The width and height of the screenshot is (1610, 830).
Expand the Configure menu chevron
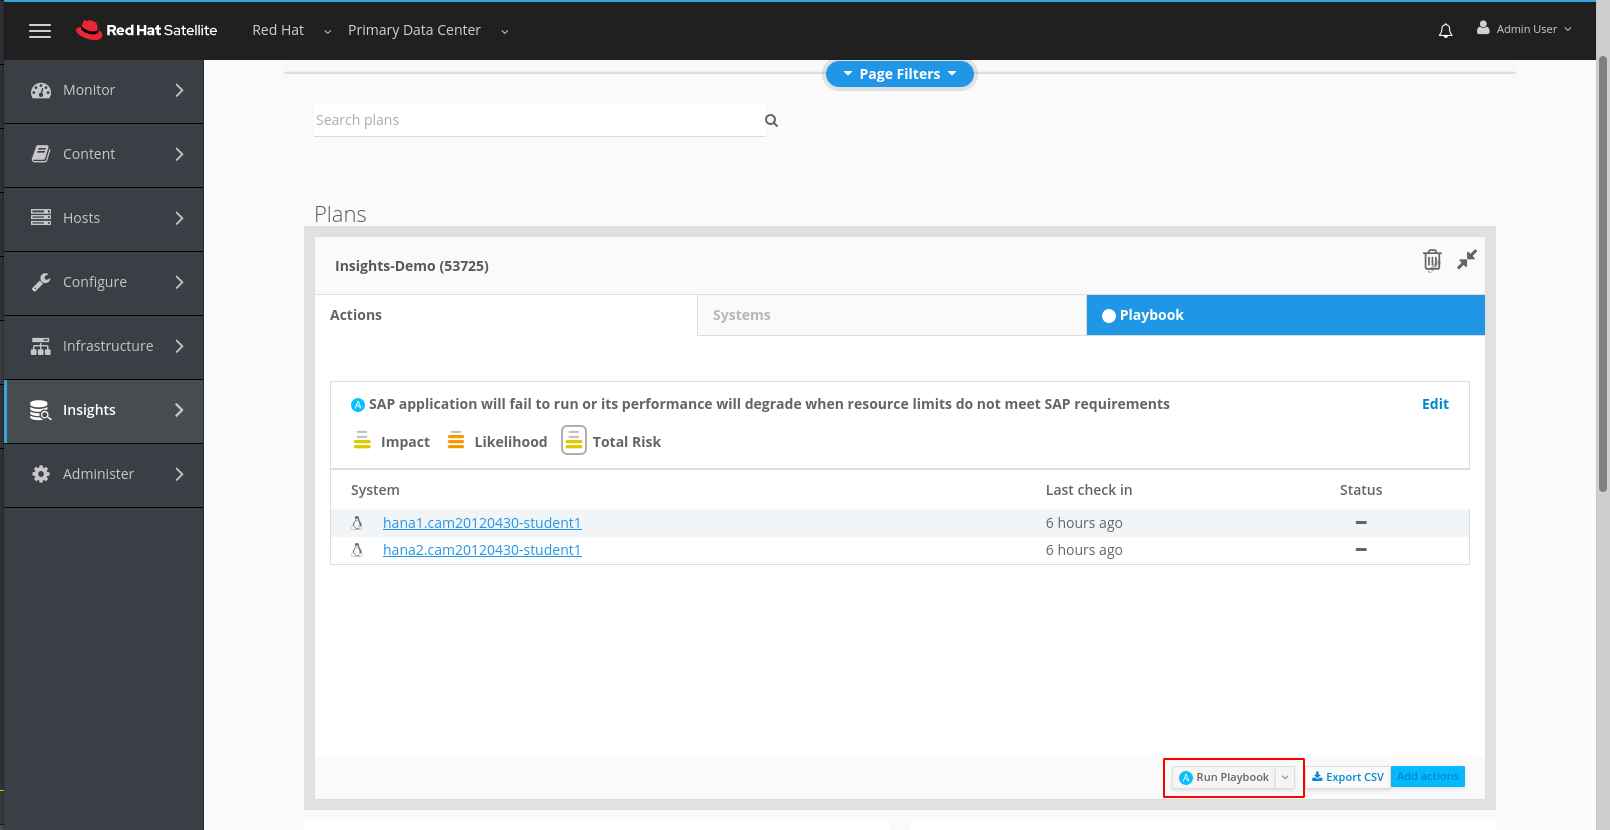[180, 282]
